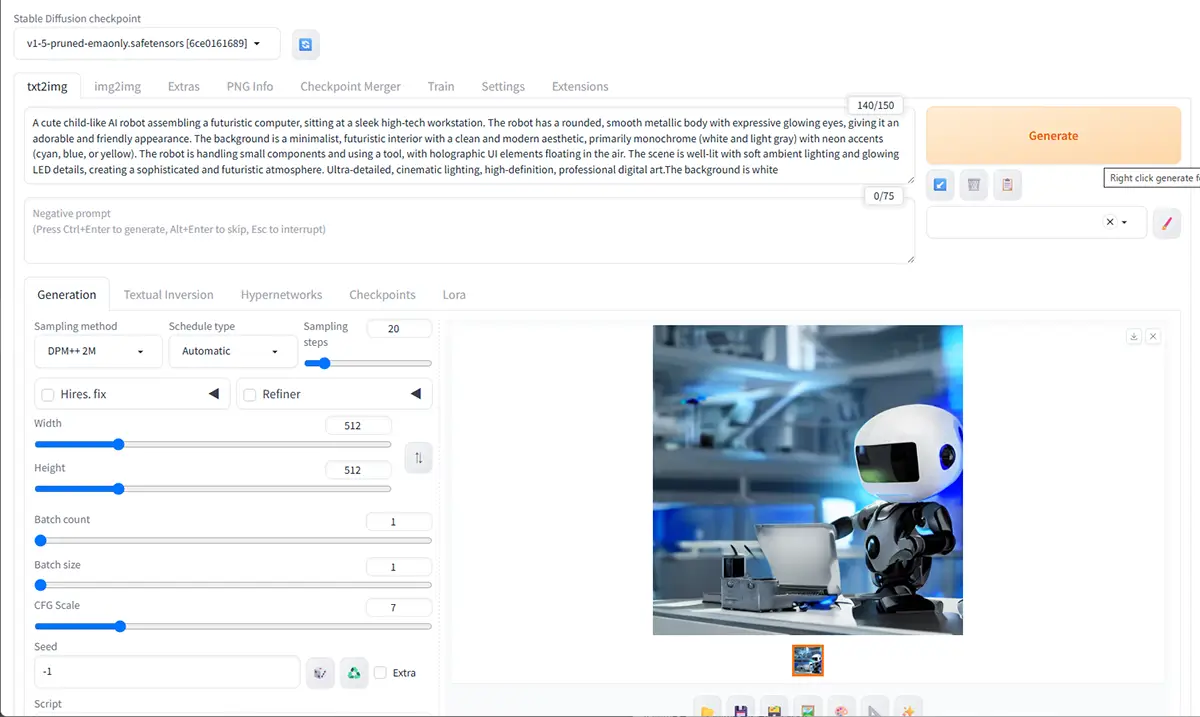Adjust the Sampling steps slider
Image resolution: width=1200 pixels, height=717 pixels.
368,363
